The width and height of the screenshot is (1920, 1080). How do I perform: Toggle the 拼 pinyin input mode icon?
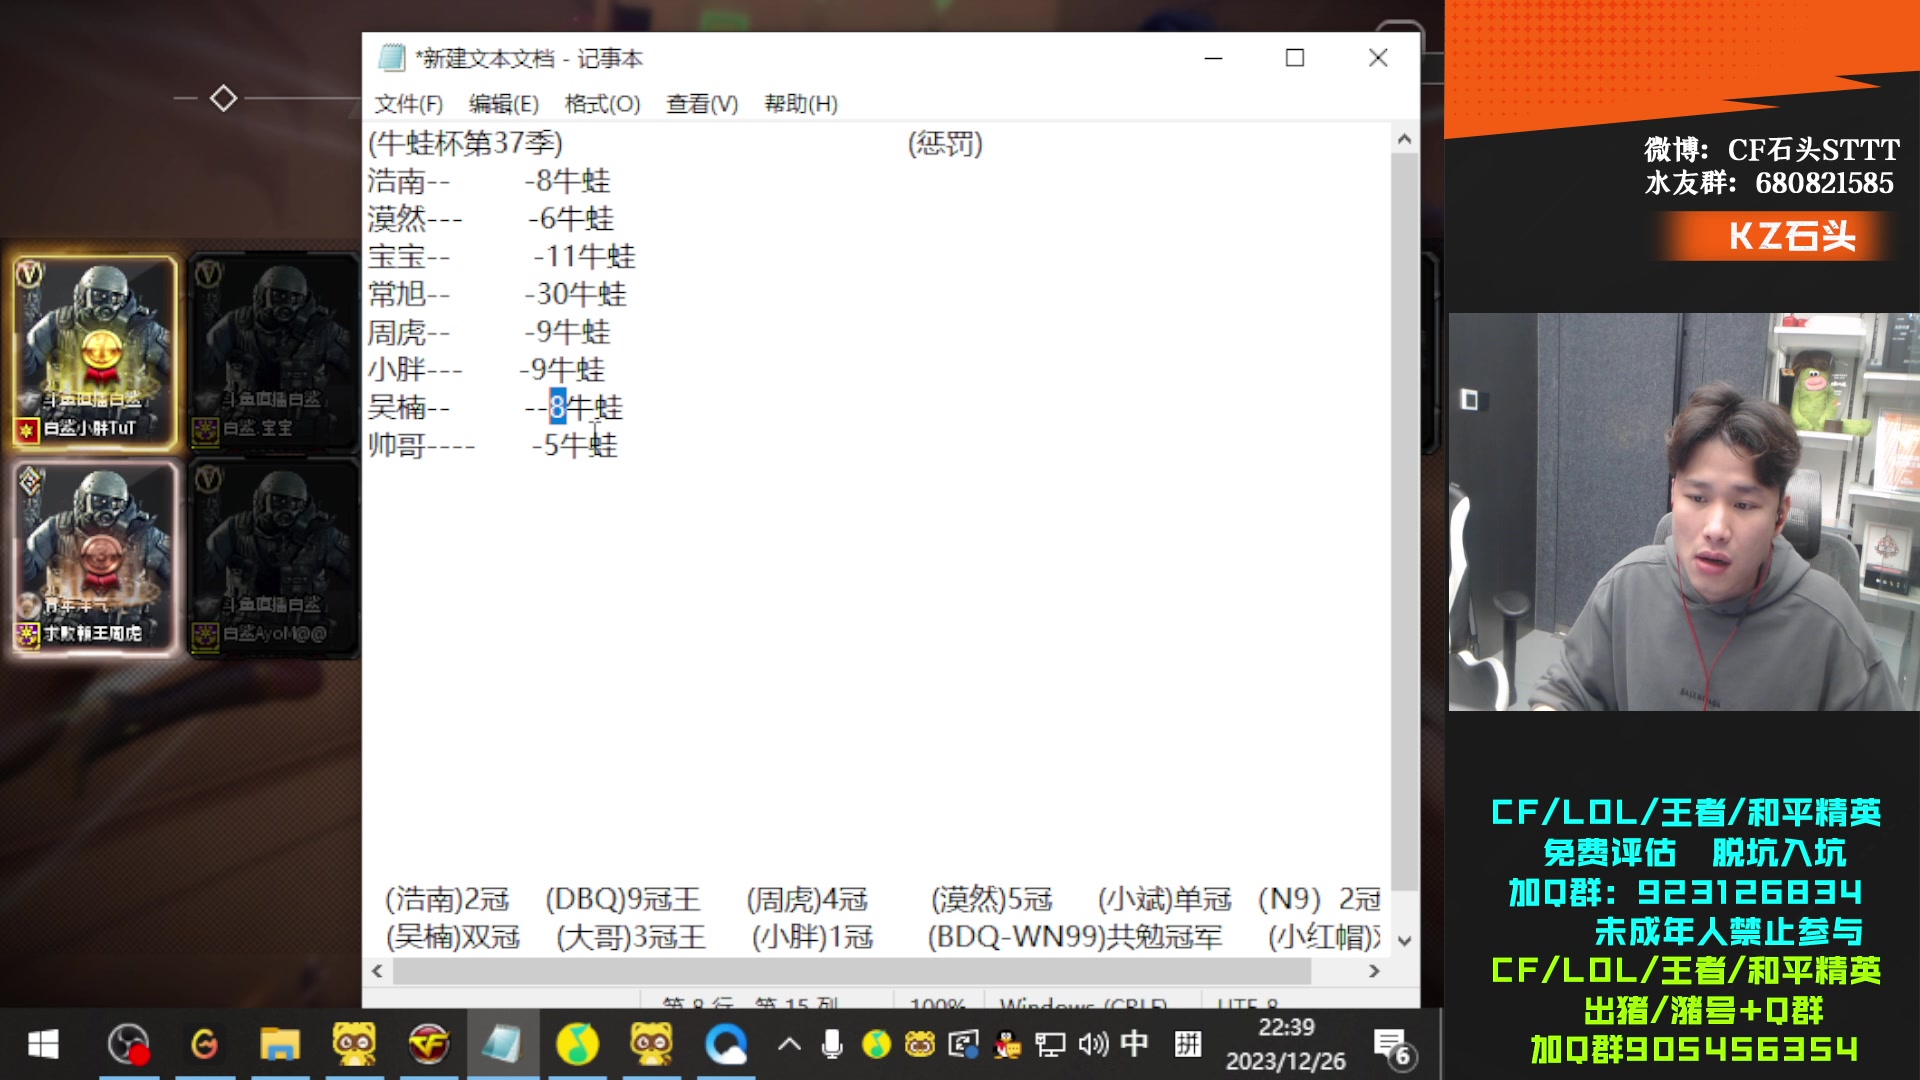(x=1188, y=1045)
